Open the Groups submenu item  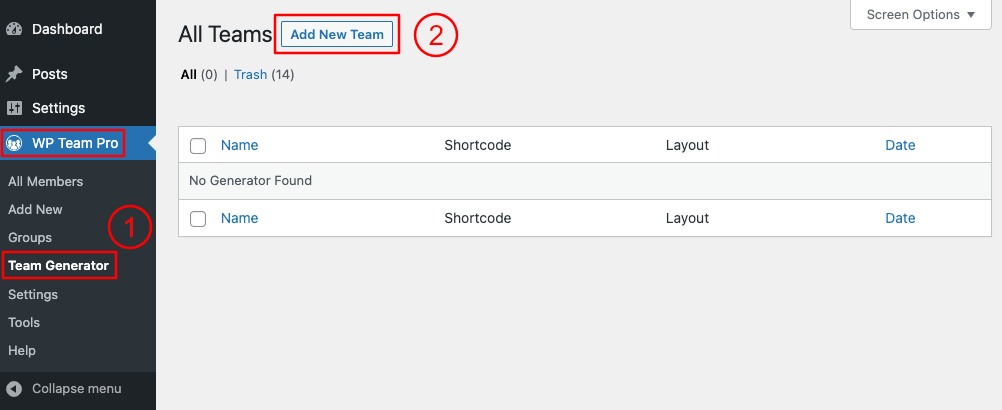coord(30,238)
